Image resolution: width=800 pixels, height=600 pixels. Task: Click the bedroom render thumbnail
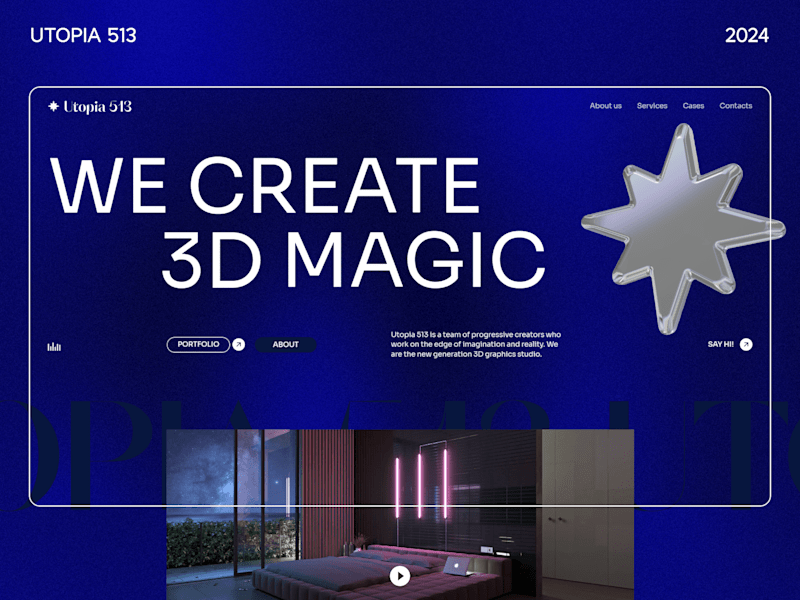click(400, 514)
